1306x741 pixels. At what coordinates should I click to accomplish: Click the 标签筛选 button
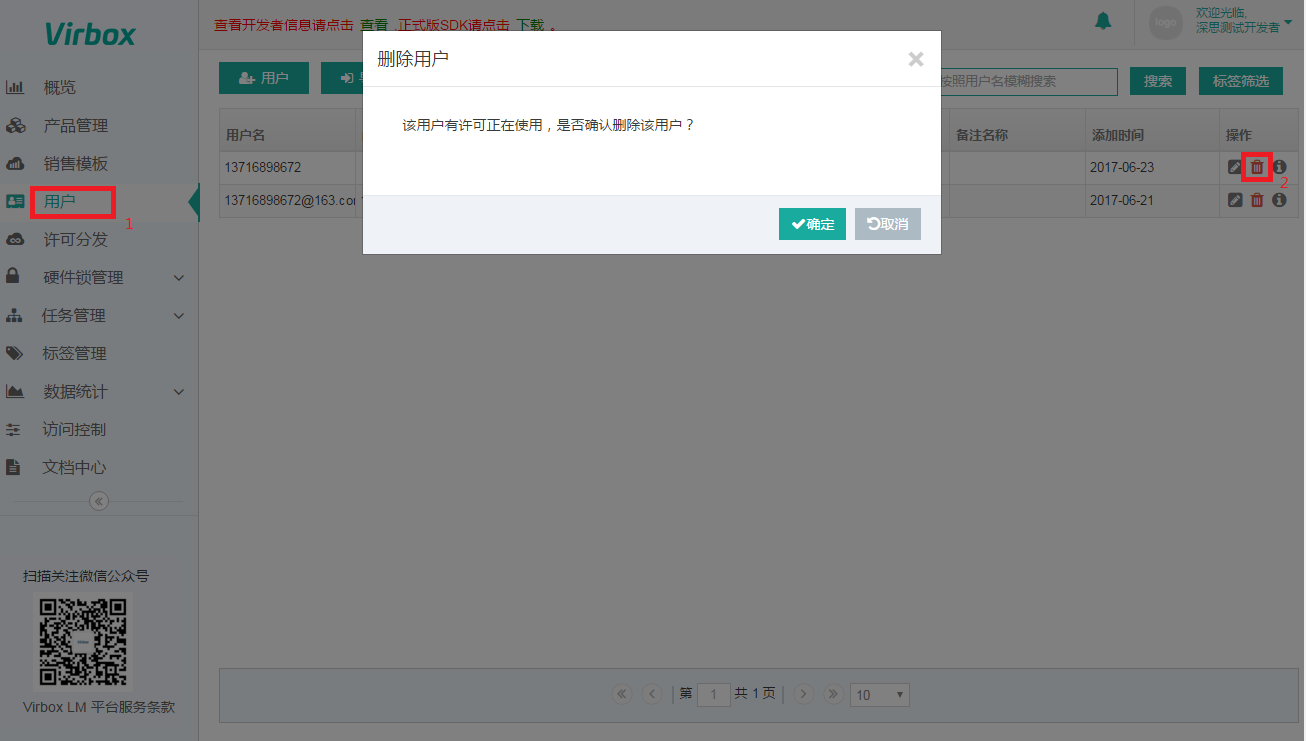tap(1241, 81)
